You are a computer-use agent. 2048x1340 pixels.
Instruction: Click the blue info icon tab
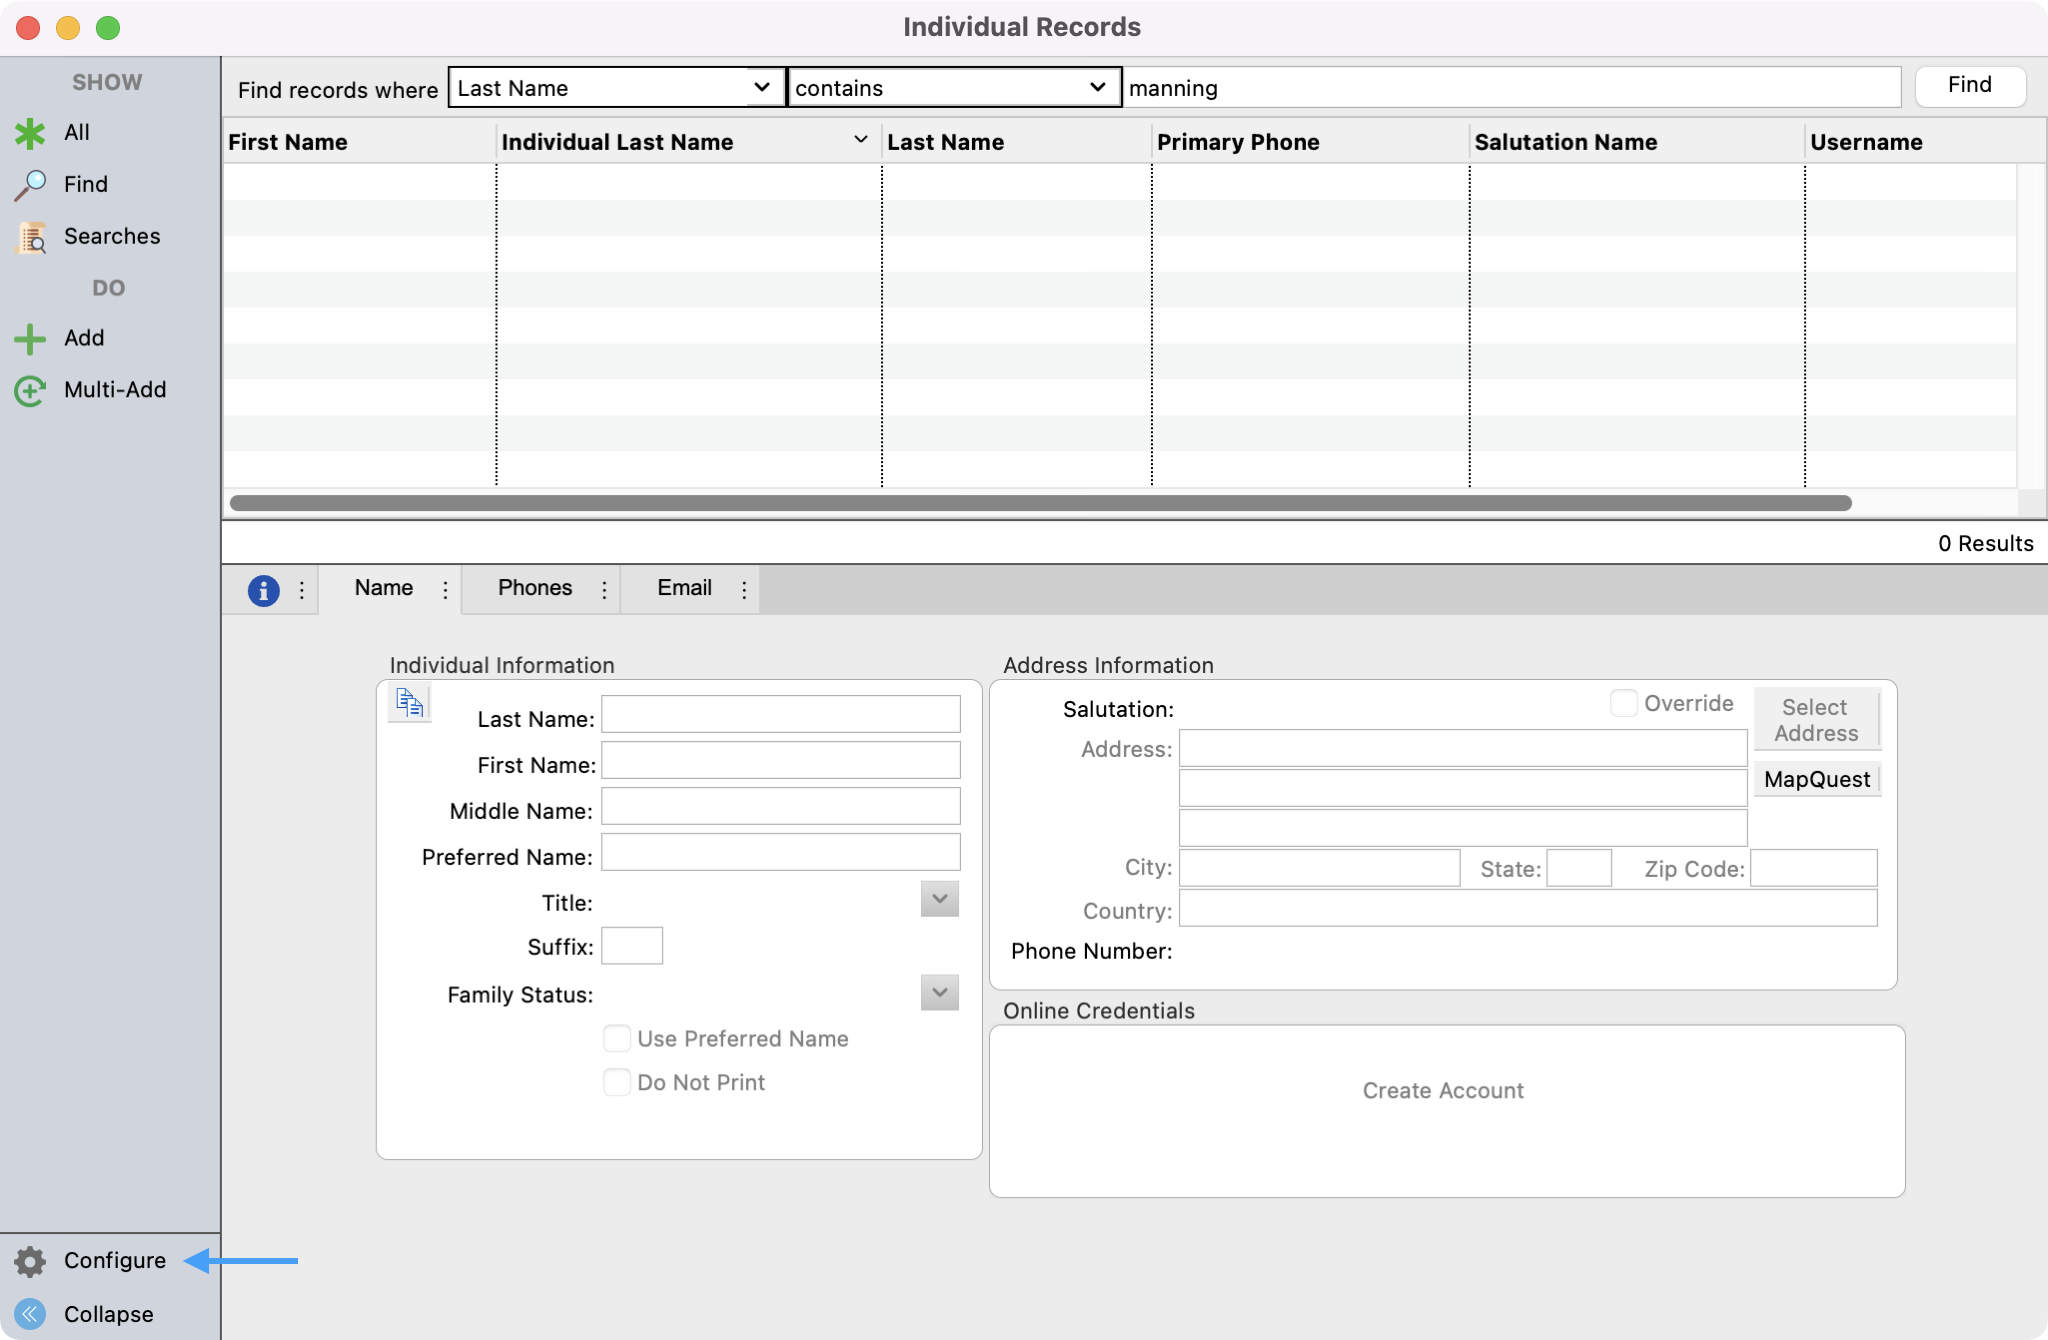pos(263,590)
